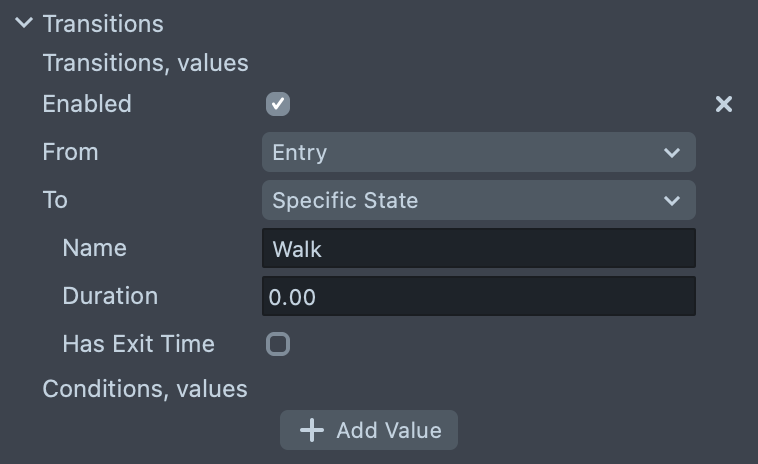The height and width of the screenshot is (464, 758).
Task: Open the From dropdown showing Entry
Action: tap(478, 152)
